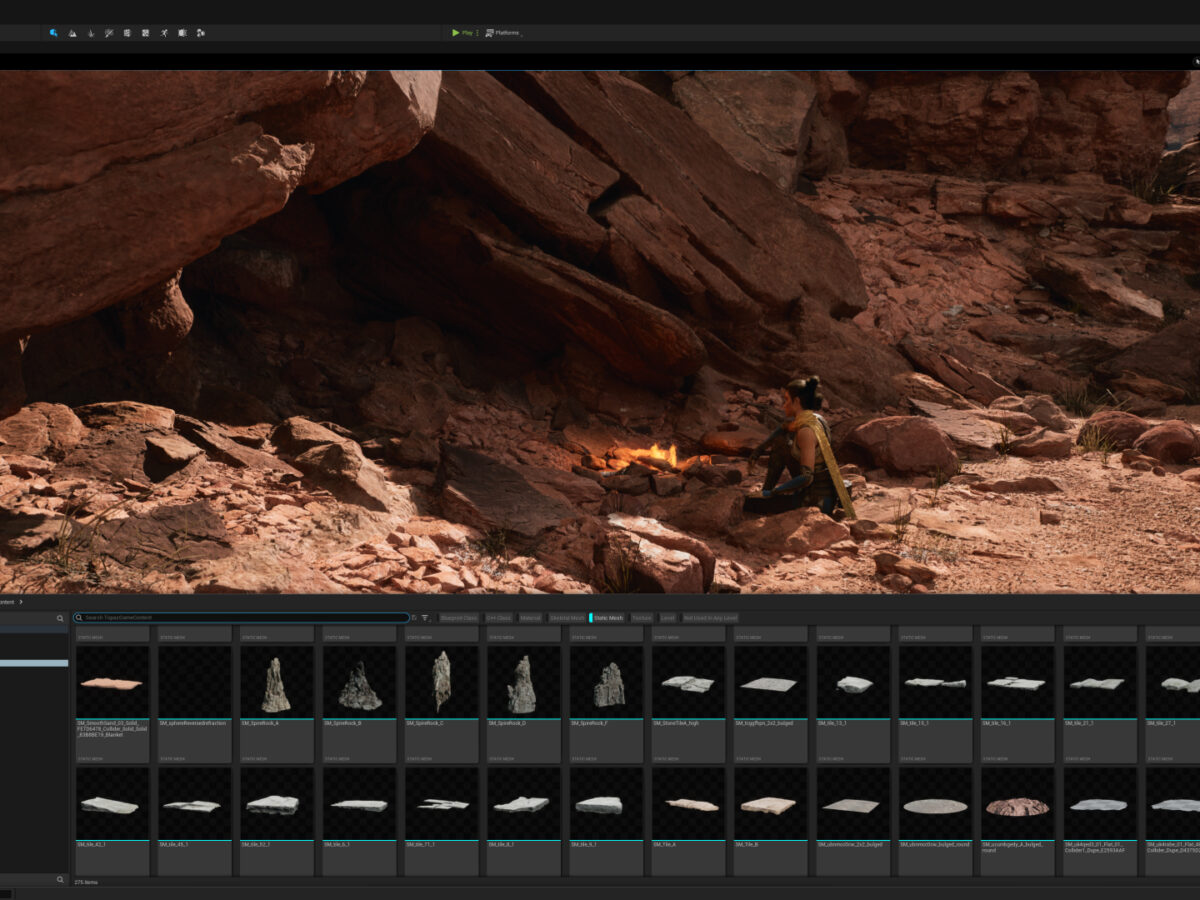Image resolution: width=1200 pixels, height=900 pixels.
Task: Enable the Texture filter
Action: coord(641,618)
